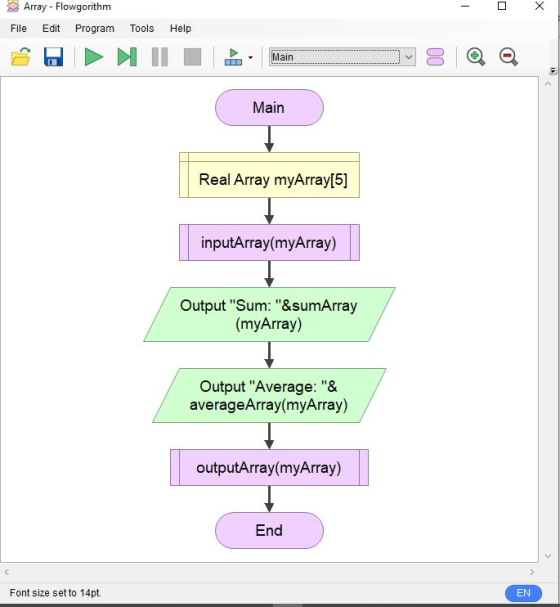Save the flowchart with the floppy disk icon

pos(53,57)
